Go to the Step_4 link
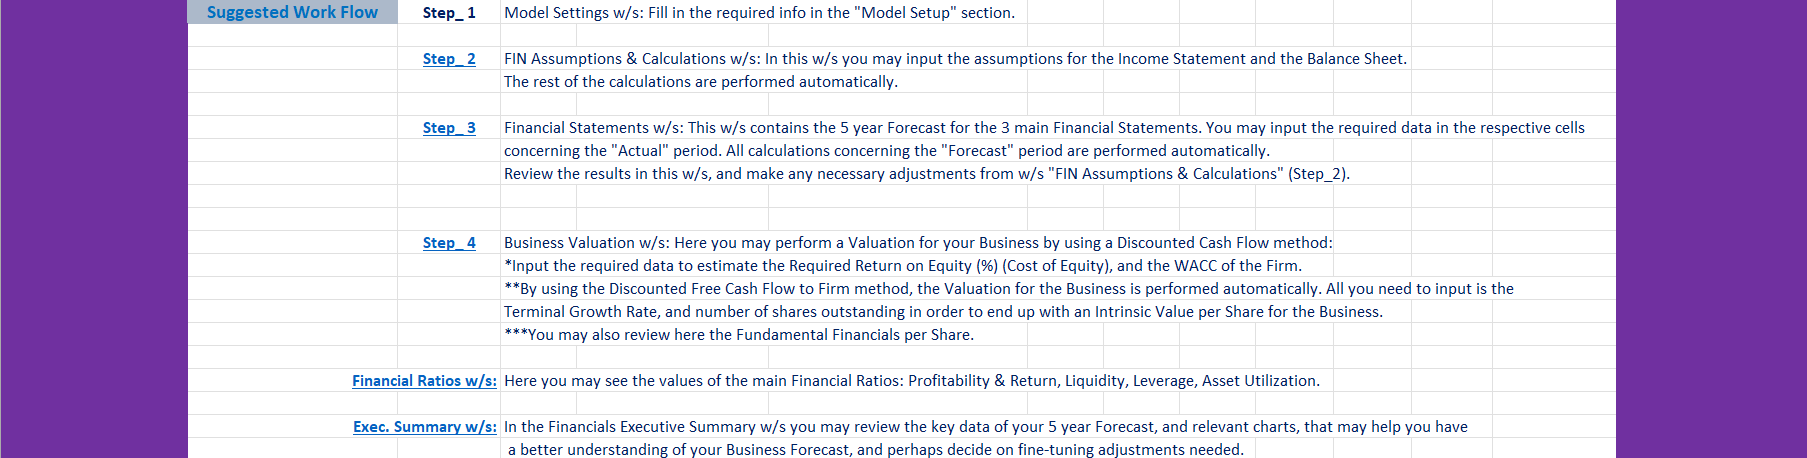1807x458 pixels. click(449, 243)
